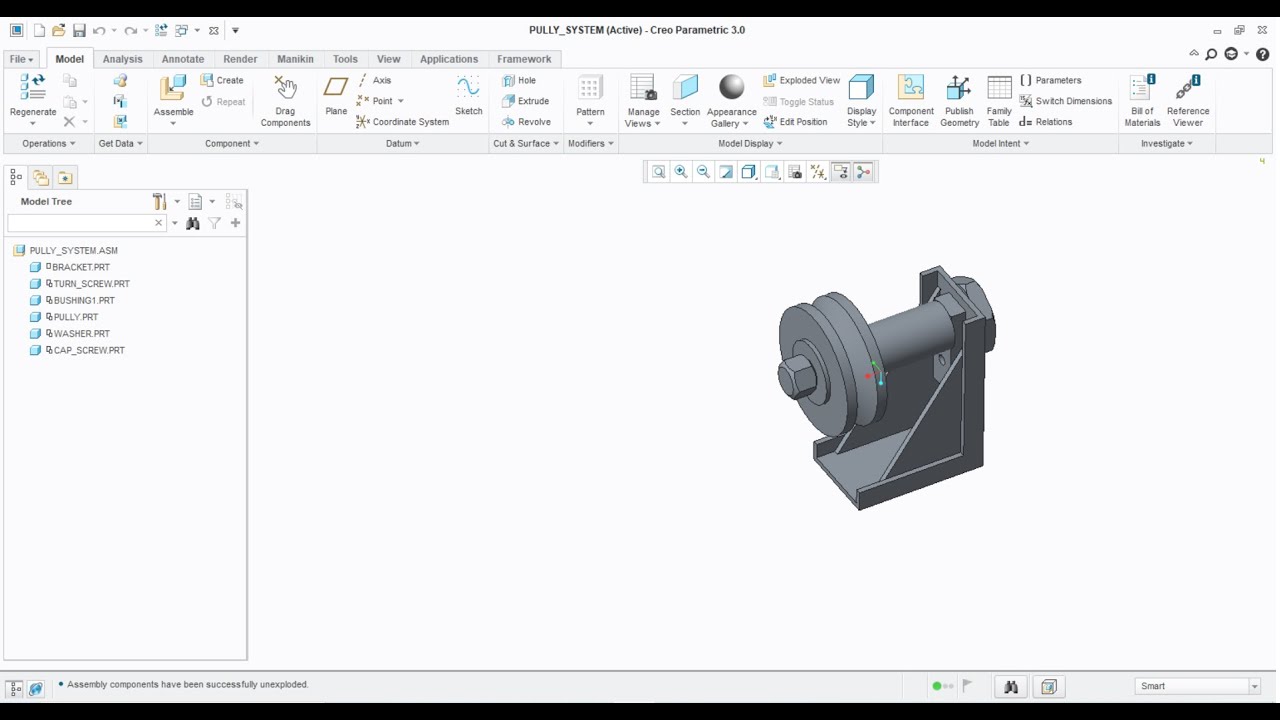Click the Save icon in quick access toolbar

(x=79, y=31)
